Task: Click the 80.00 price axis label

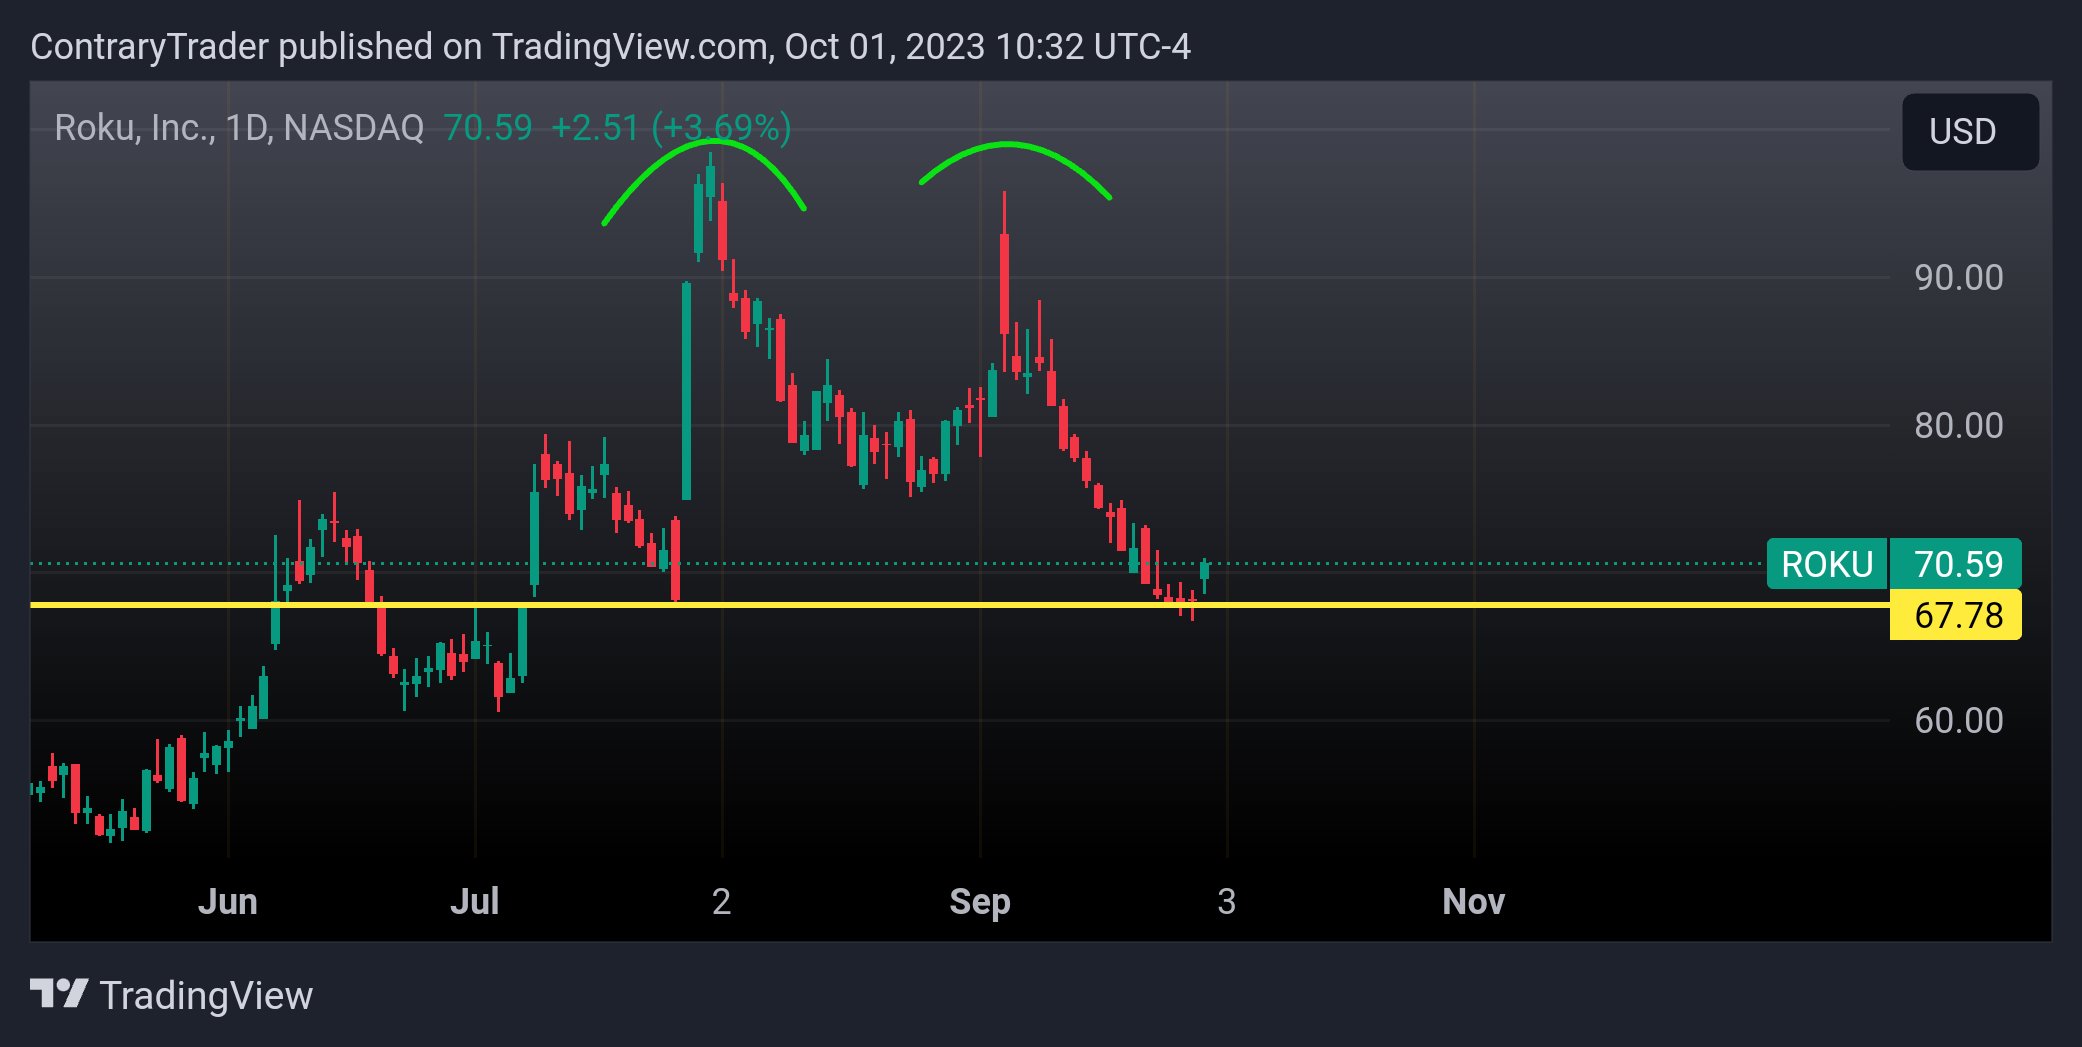Action: [x=1958, y=426]
